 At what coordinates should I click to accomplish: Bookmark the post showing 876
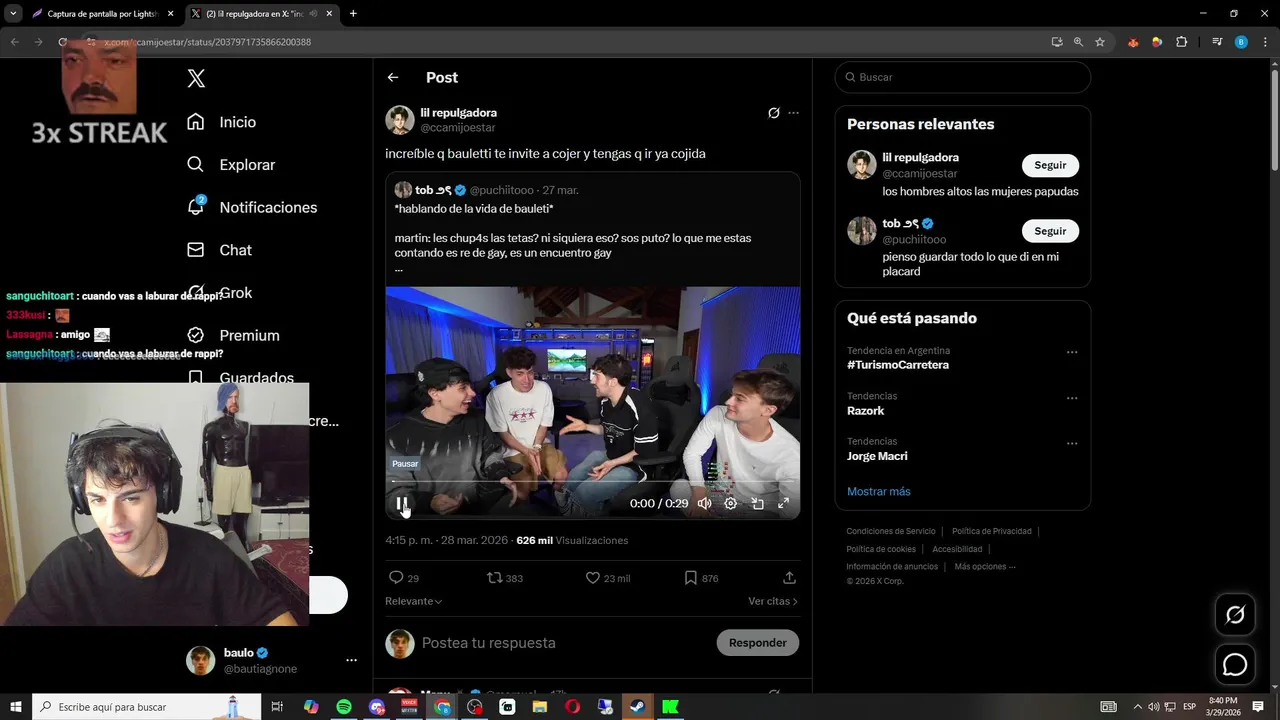[701, 578]
